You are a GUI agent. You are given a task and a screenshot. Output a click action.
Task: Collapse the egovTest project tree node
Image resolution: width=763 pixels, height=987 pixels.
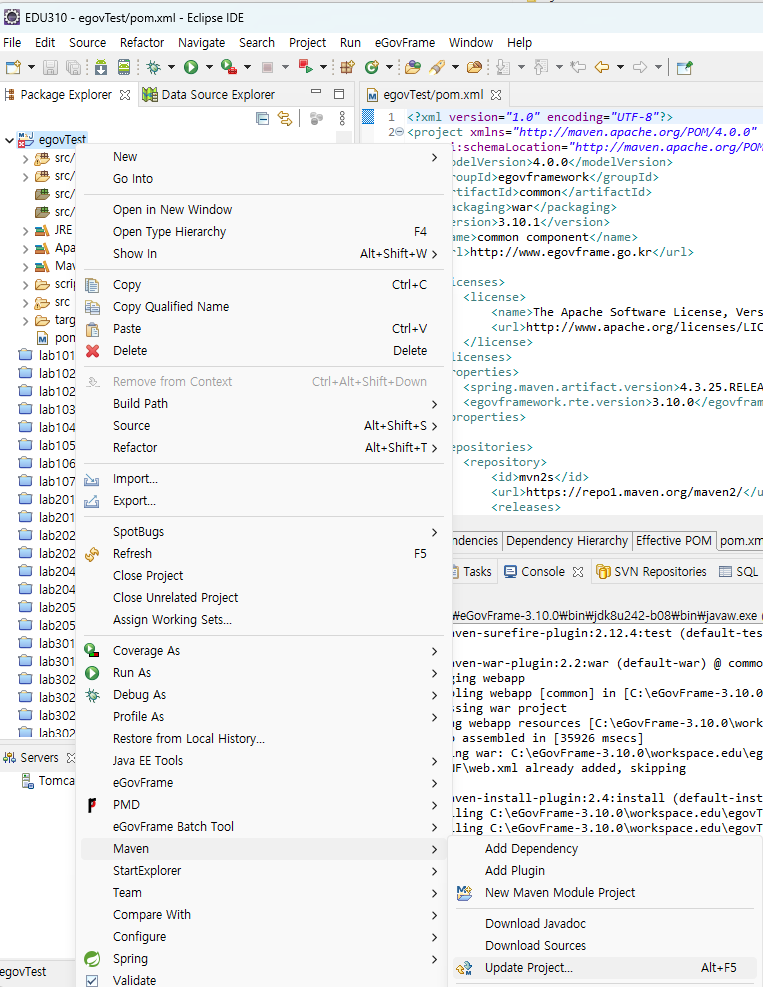click(x=9, y=140)
